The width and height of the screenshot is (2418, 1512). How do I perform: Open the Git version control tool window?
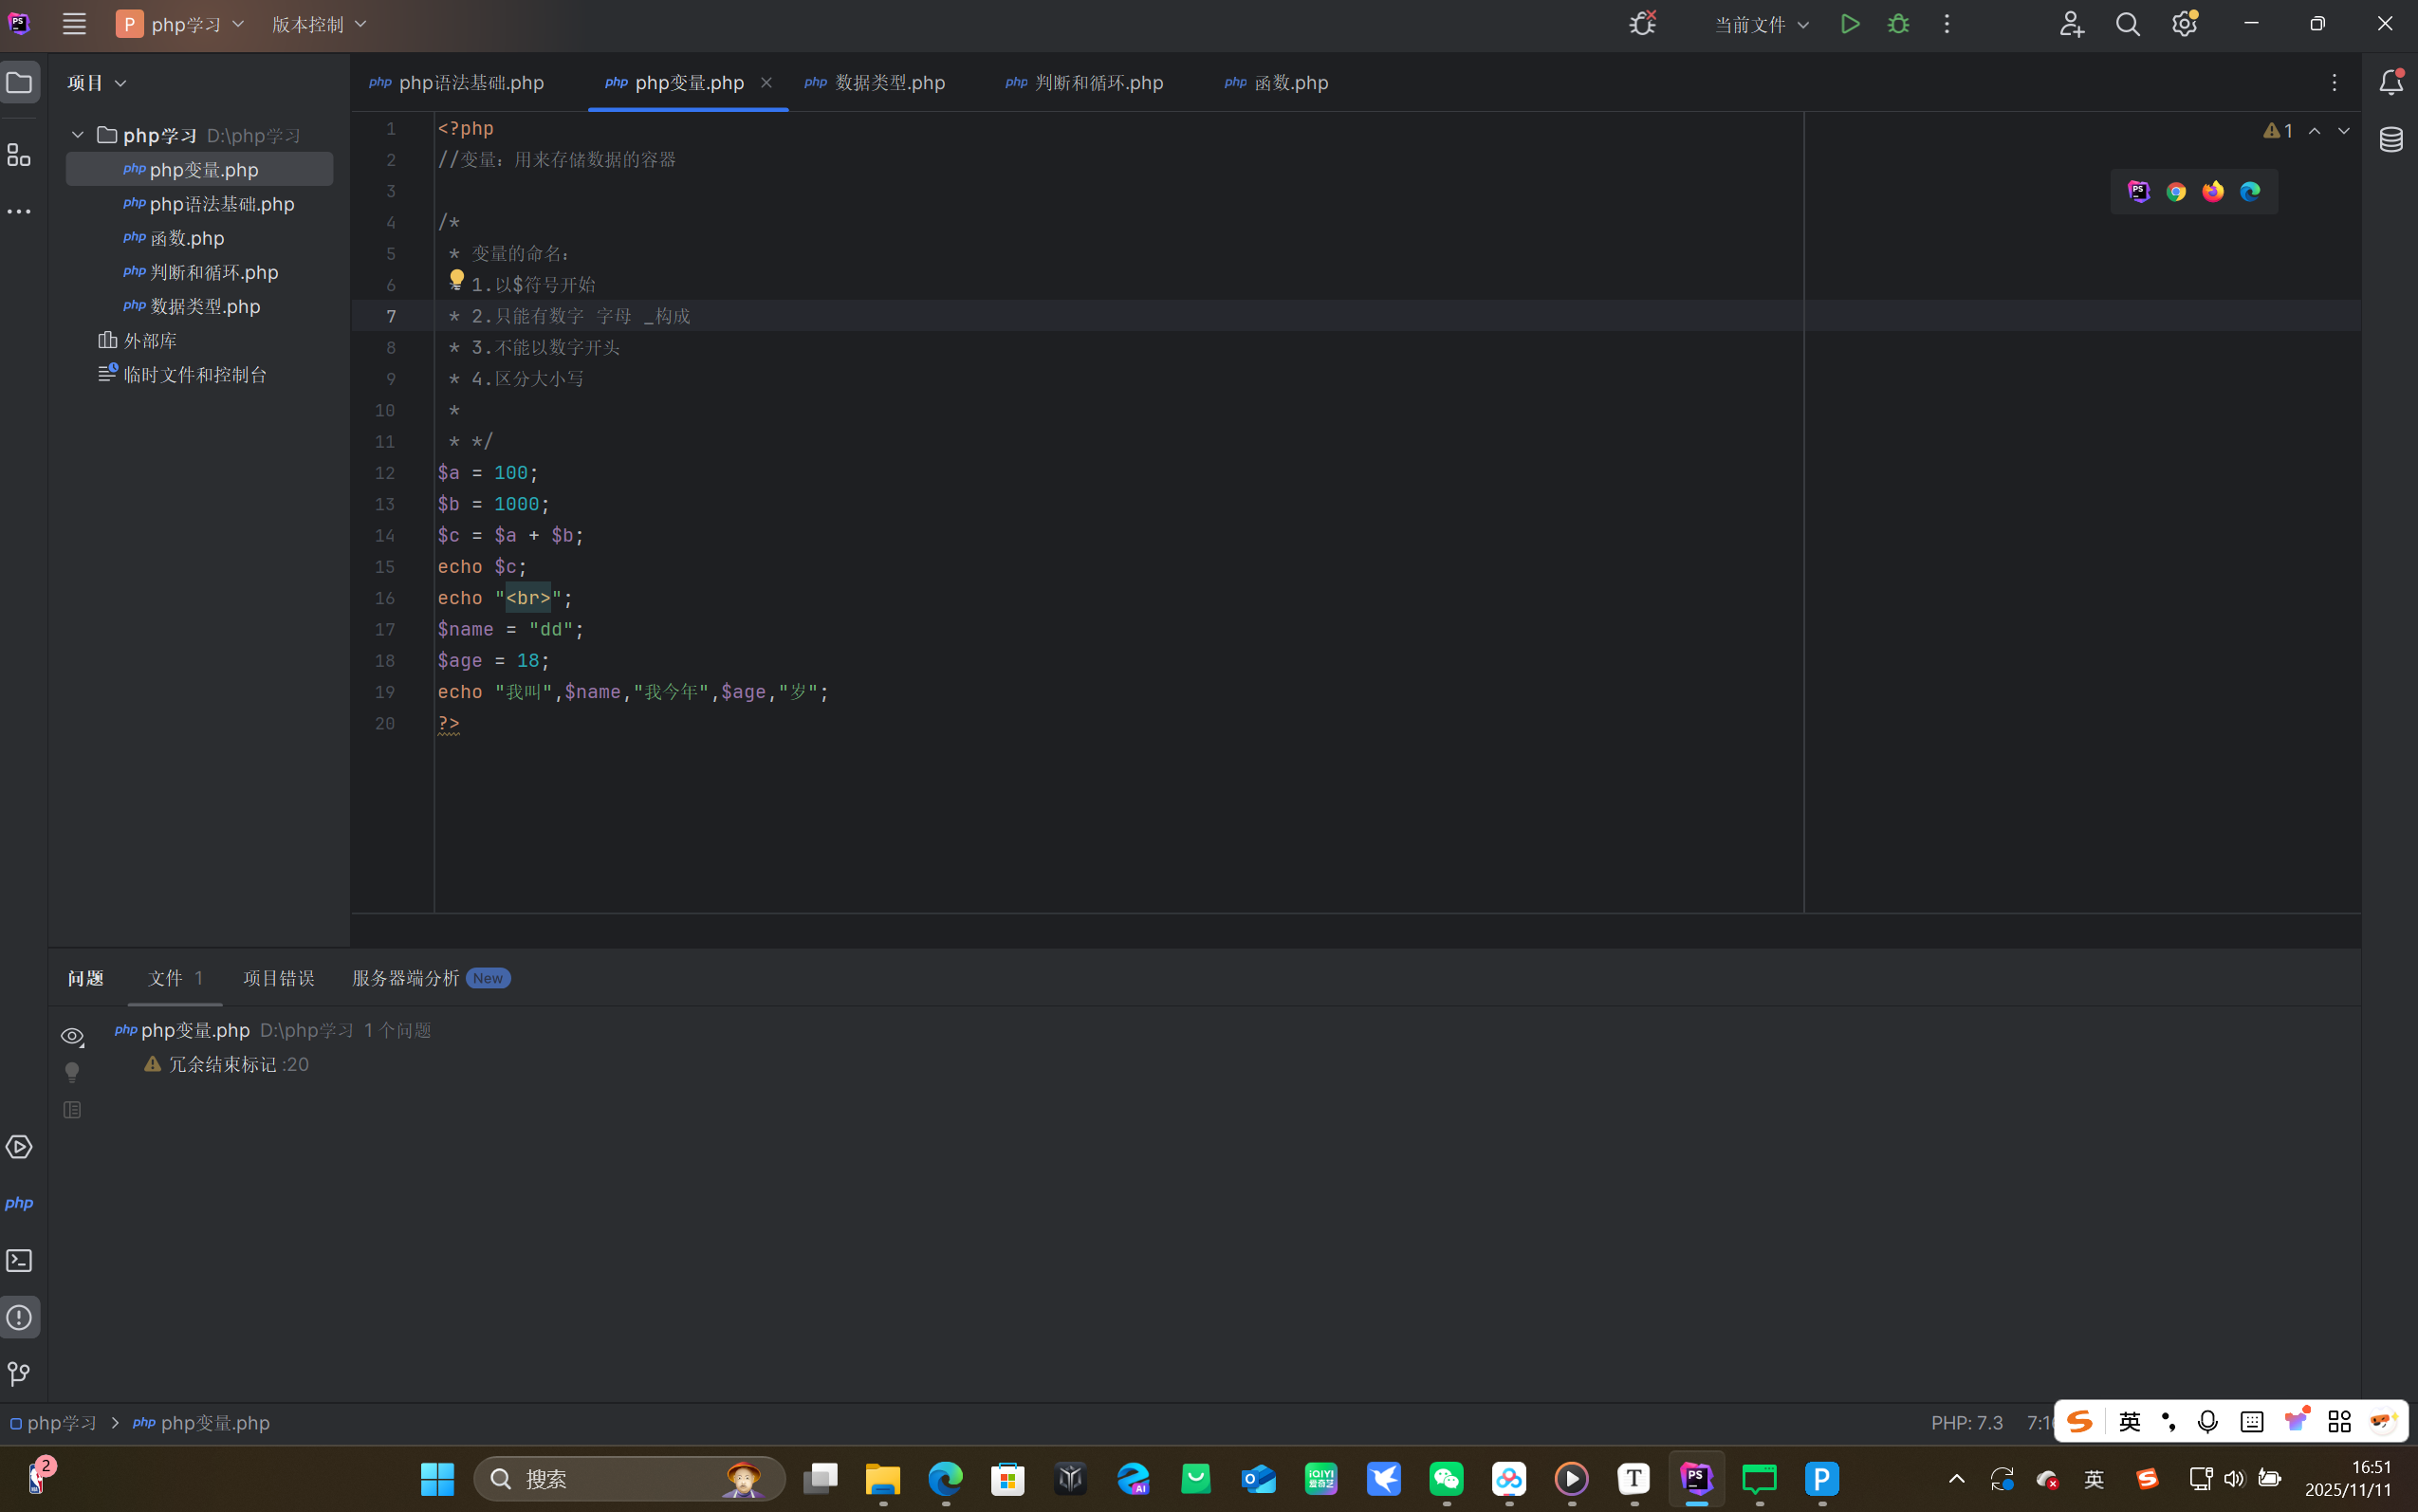pos(19,1374)
